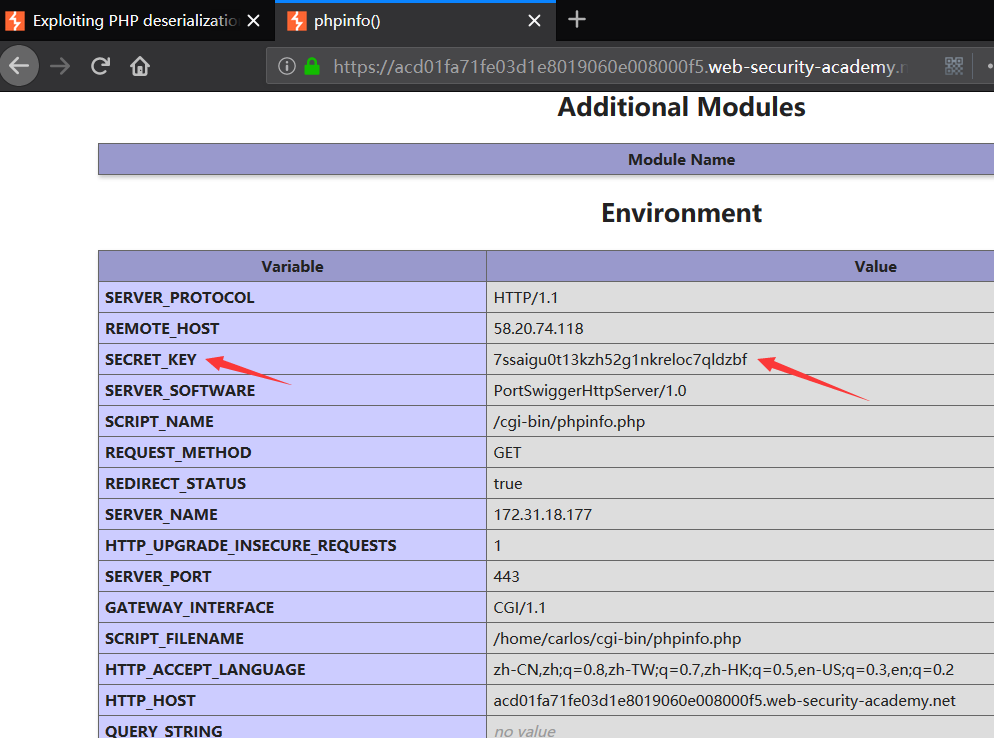Close the Exploiting PHP deserialization tab

pyautogui.click(x=254, y=21)
